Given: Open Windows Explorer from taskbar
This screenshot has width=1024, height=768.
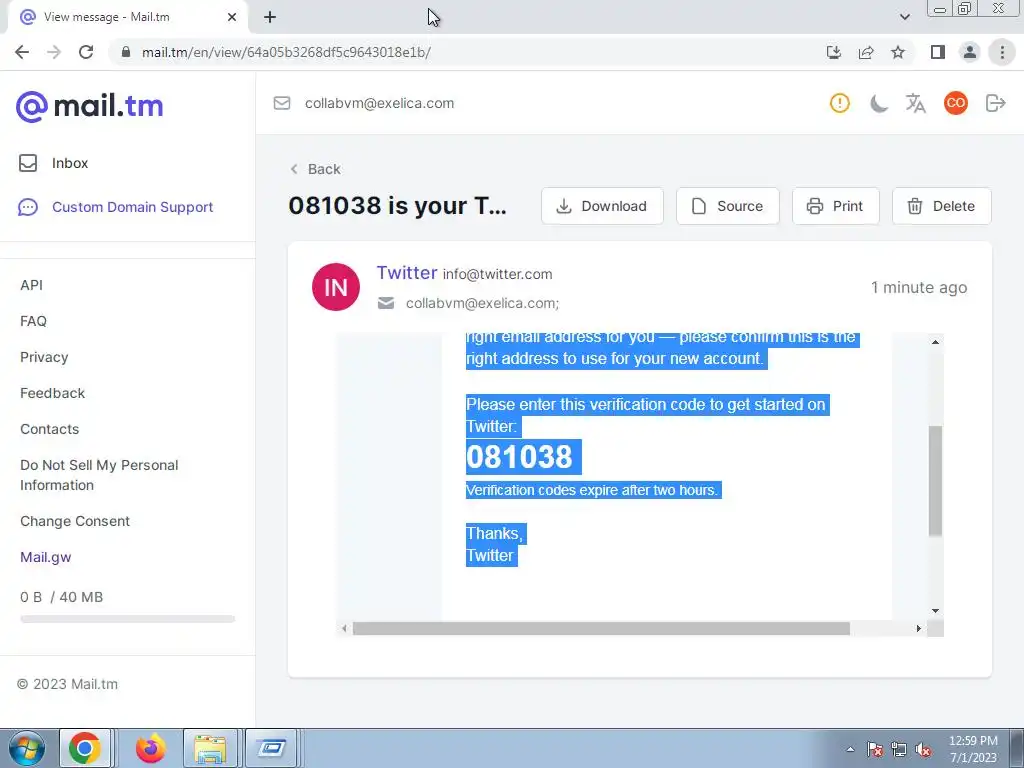Looking at the screenshot, I should 210,748.
